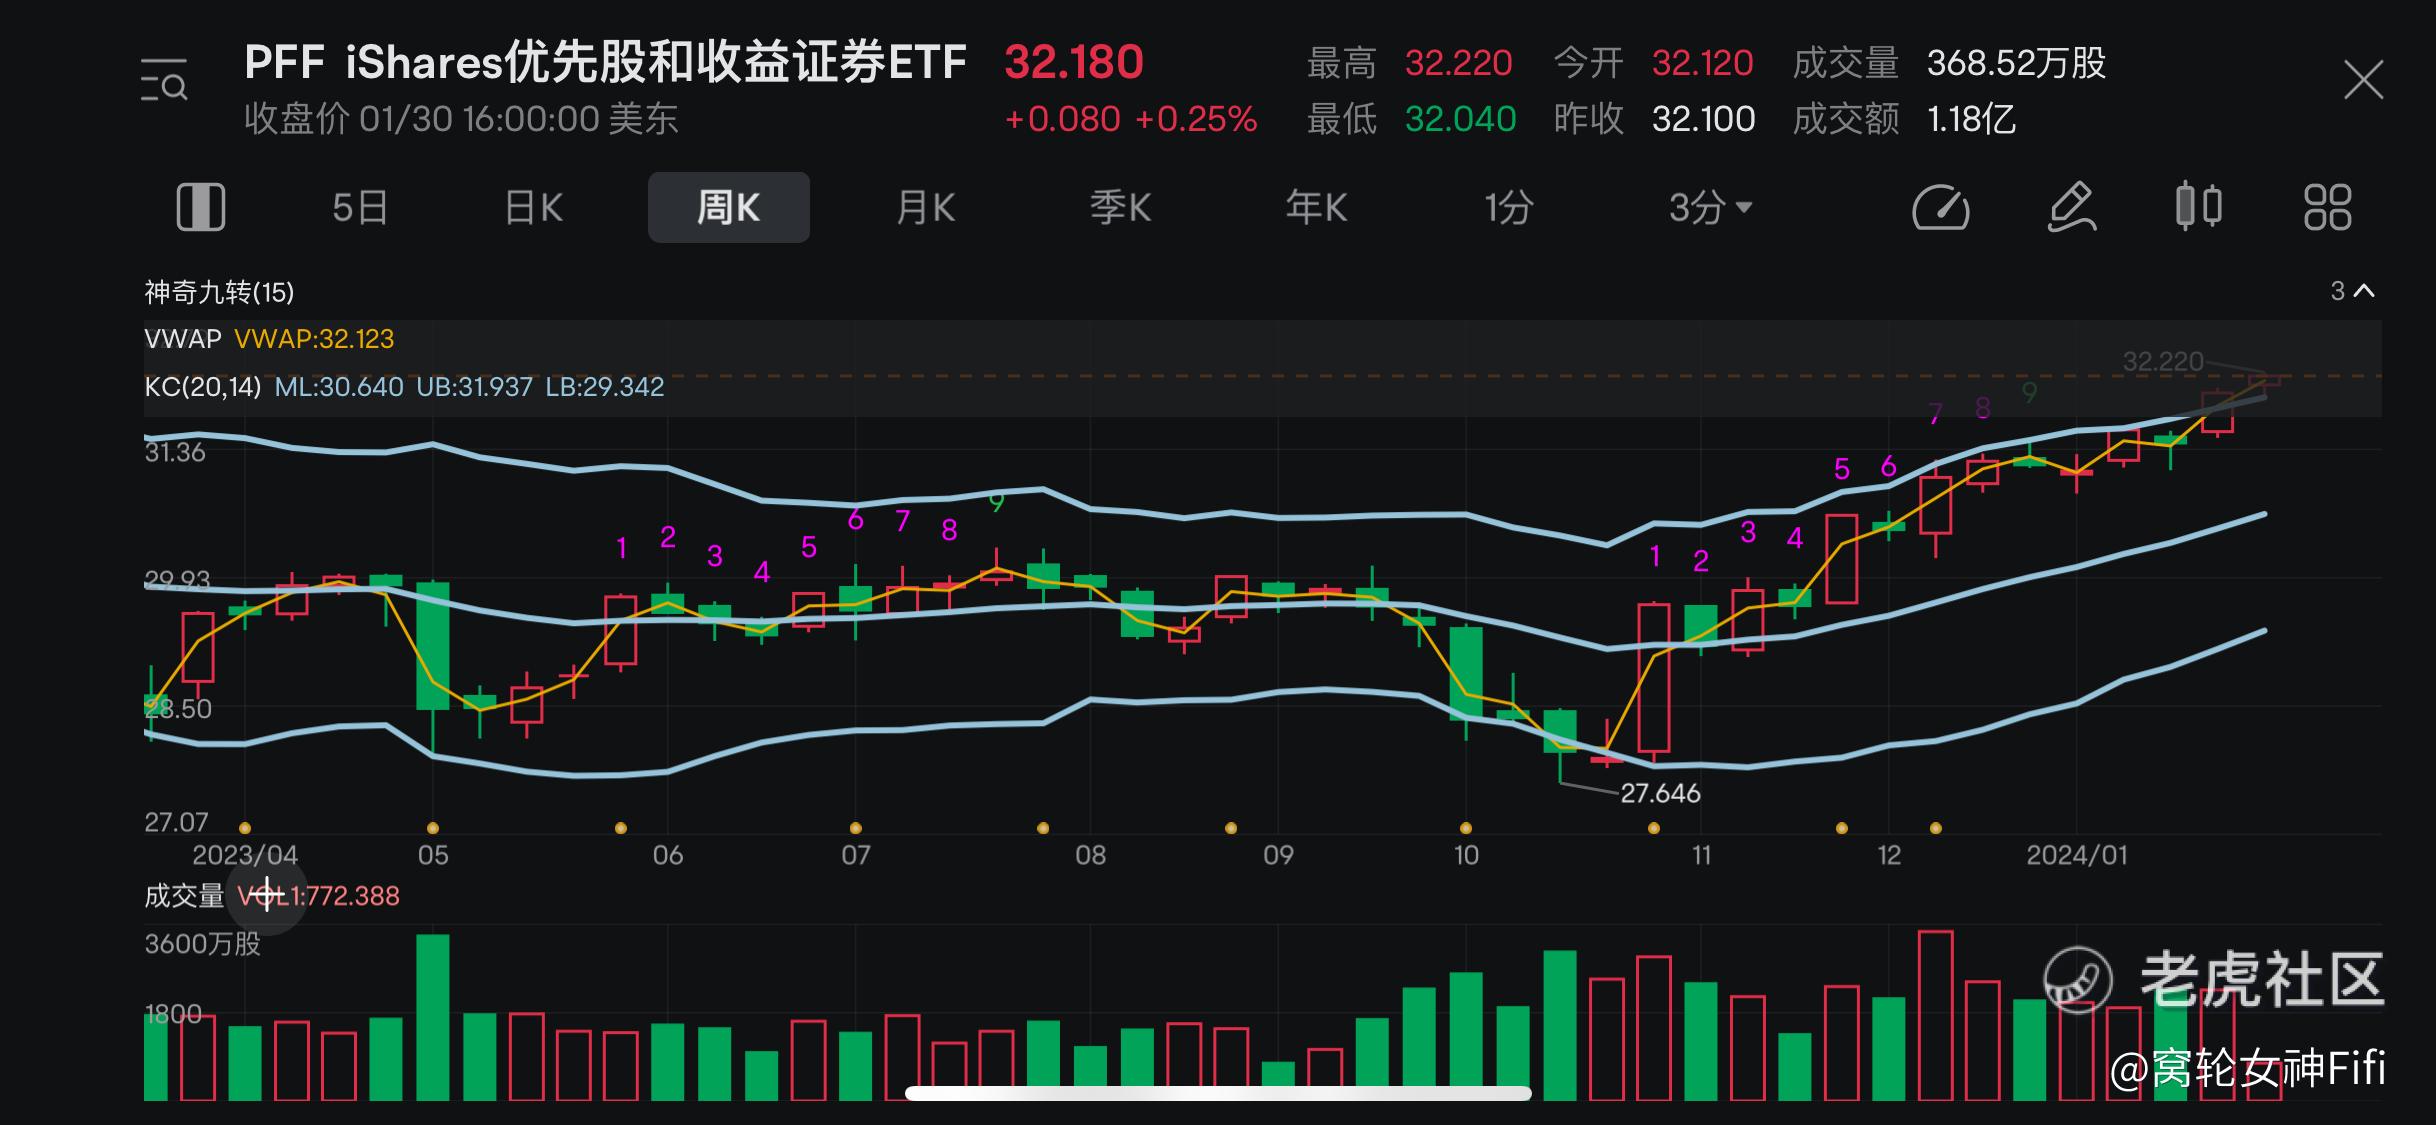This screenshot has height=1125, width=2436.
Task: Collapse the indicator panel via chevron
Action: (2363, 291)
